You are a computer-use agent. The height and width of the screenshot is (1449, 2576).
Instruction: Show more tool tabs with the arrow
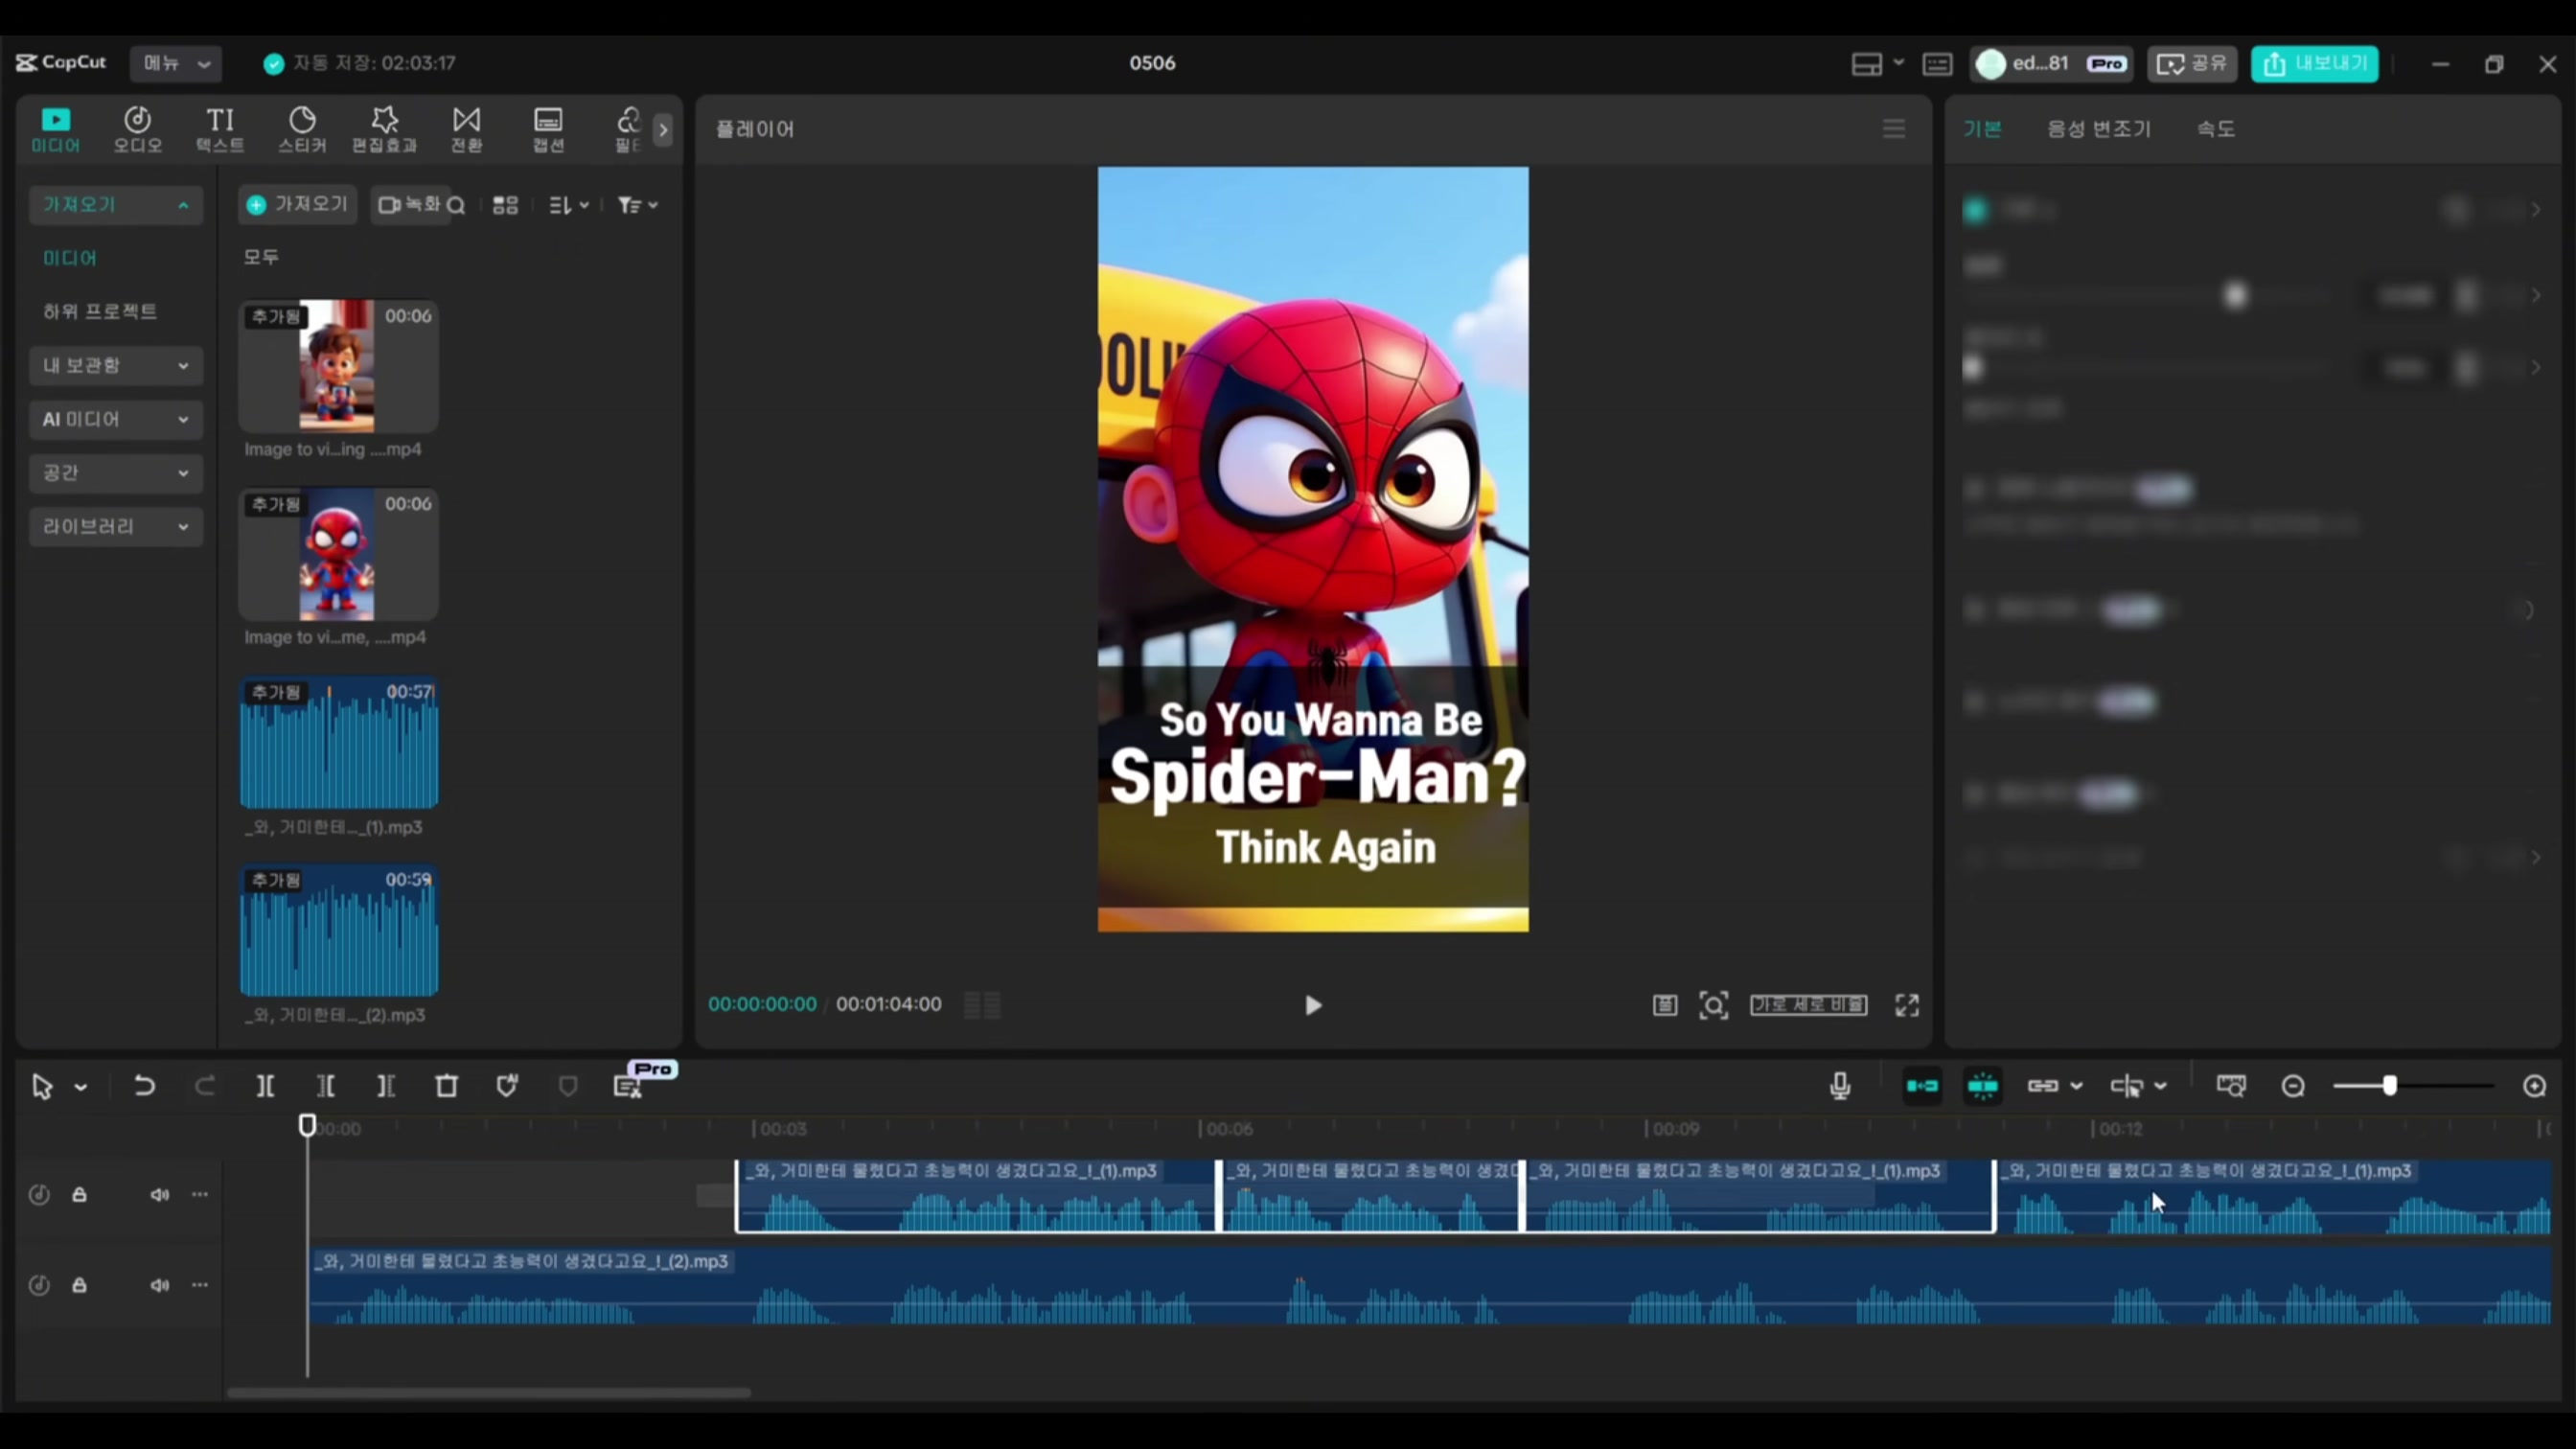(663, 129)
